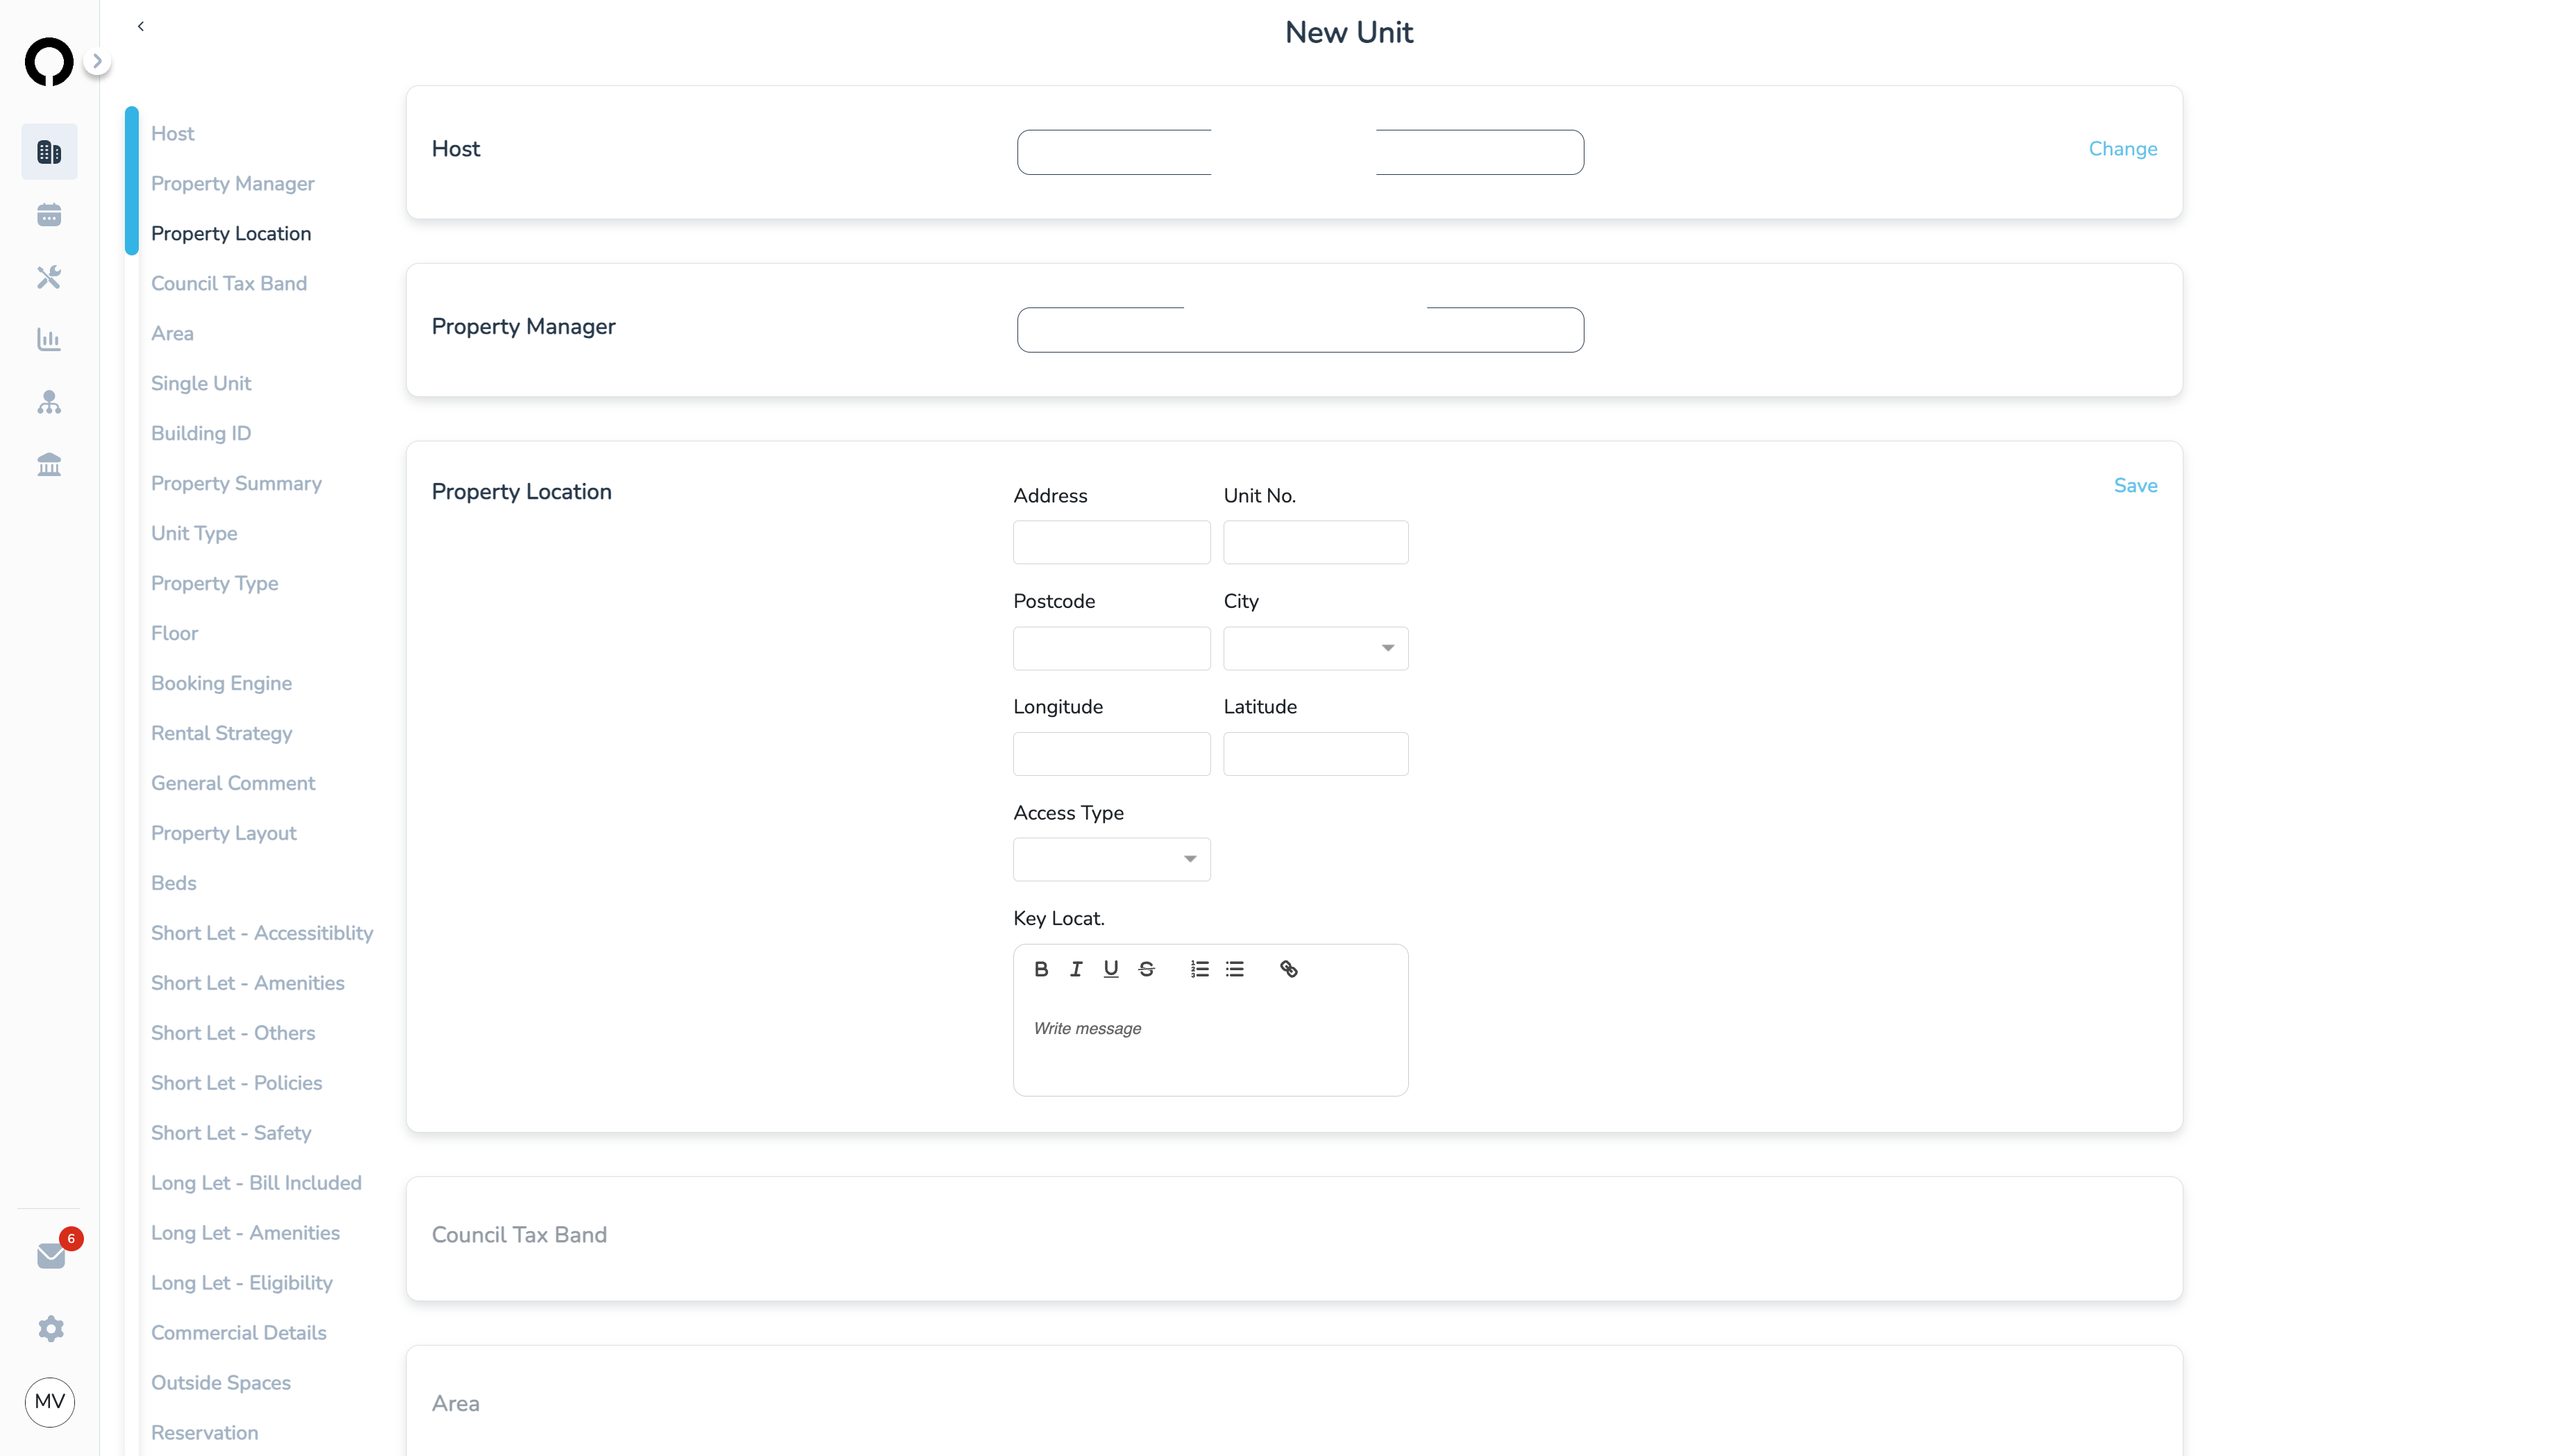
Task: Click the Property Manager selection field
Action: point(1300,330)
